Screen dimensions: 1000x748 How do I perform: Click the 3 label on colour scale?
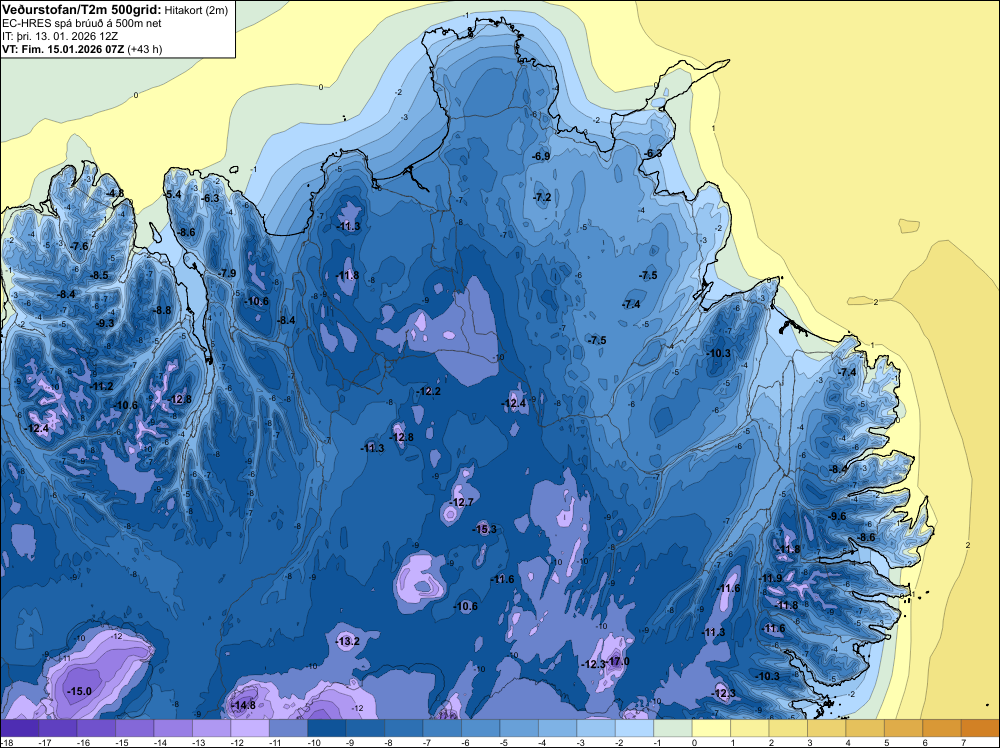(x=810, y=743)
